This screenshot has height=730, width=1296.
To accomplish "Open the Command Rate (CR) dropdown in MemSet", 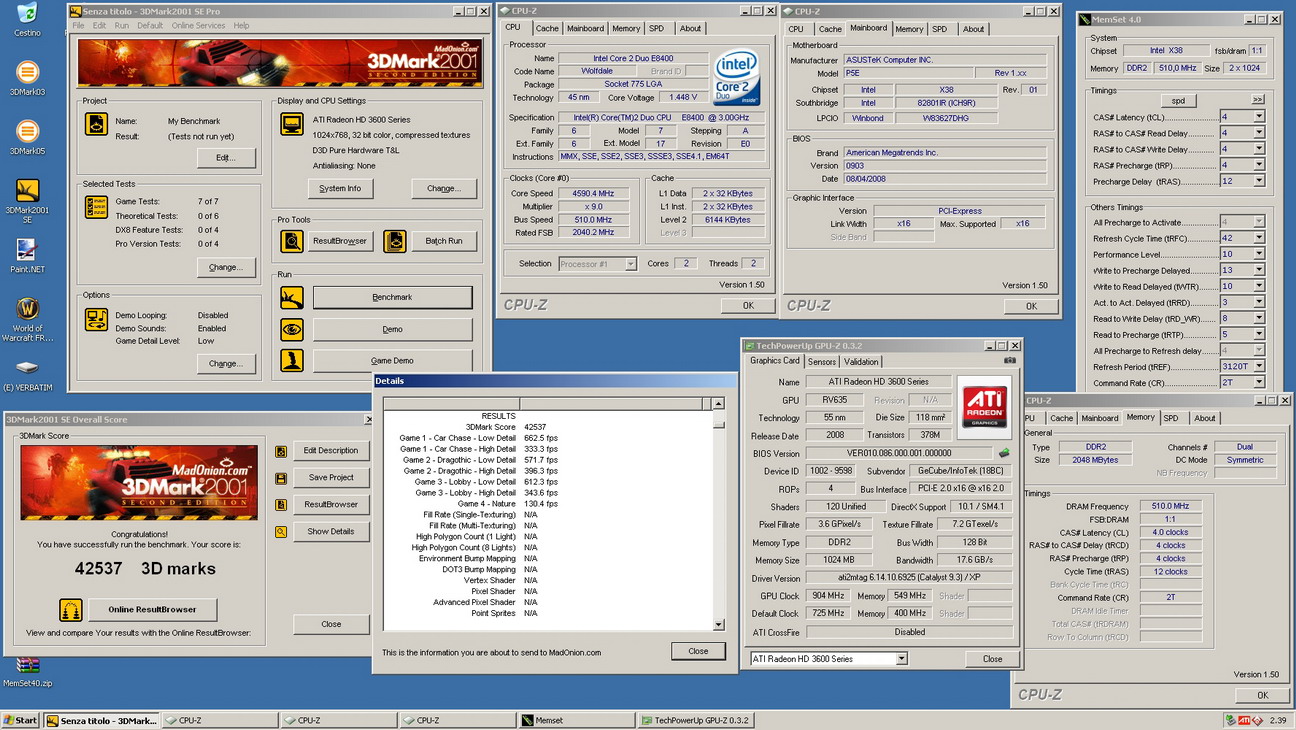I will (x=1258, y=382).
